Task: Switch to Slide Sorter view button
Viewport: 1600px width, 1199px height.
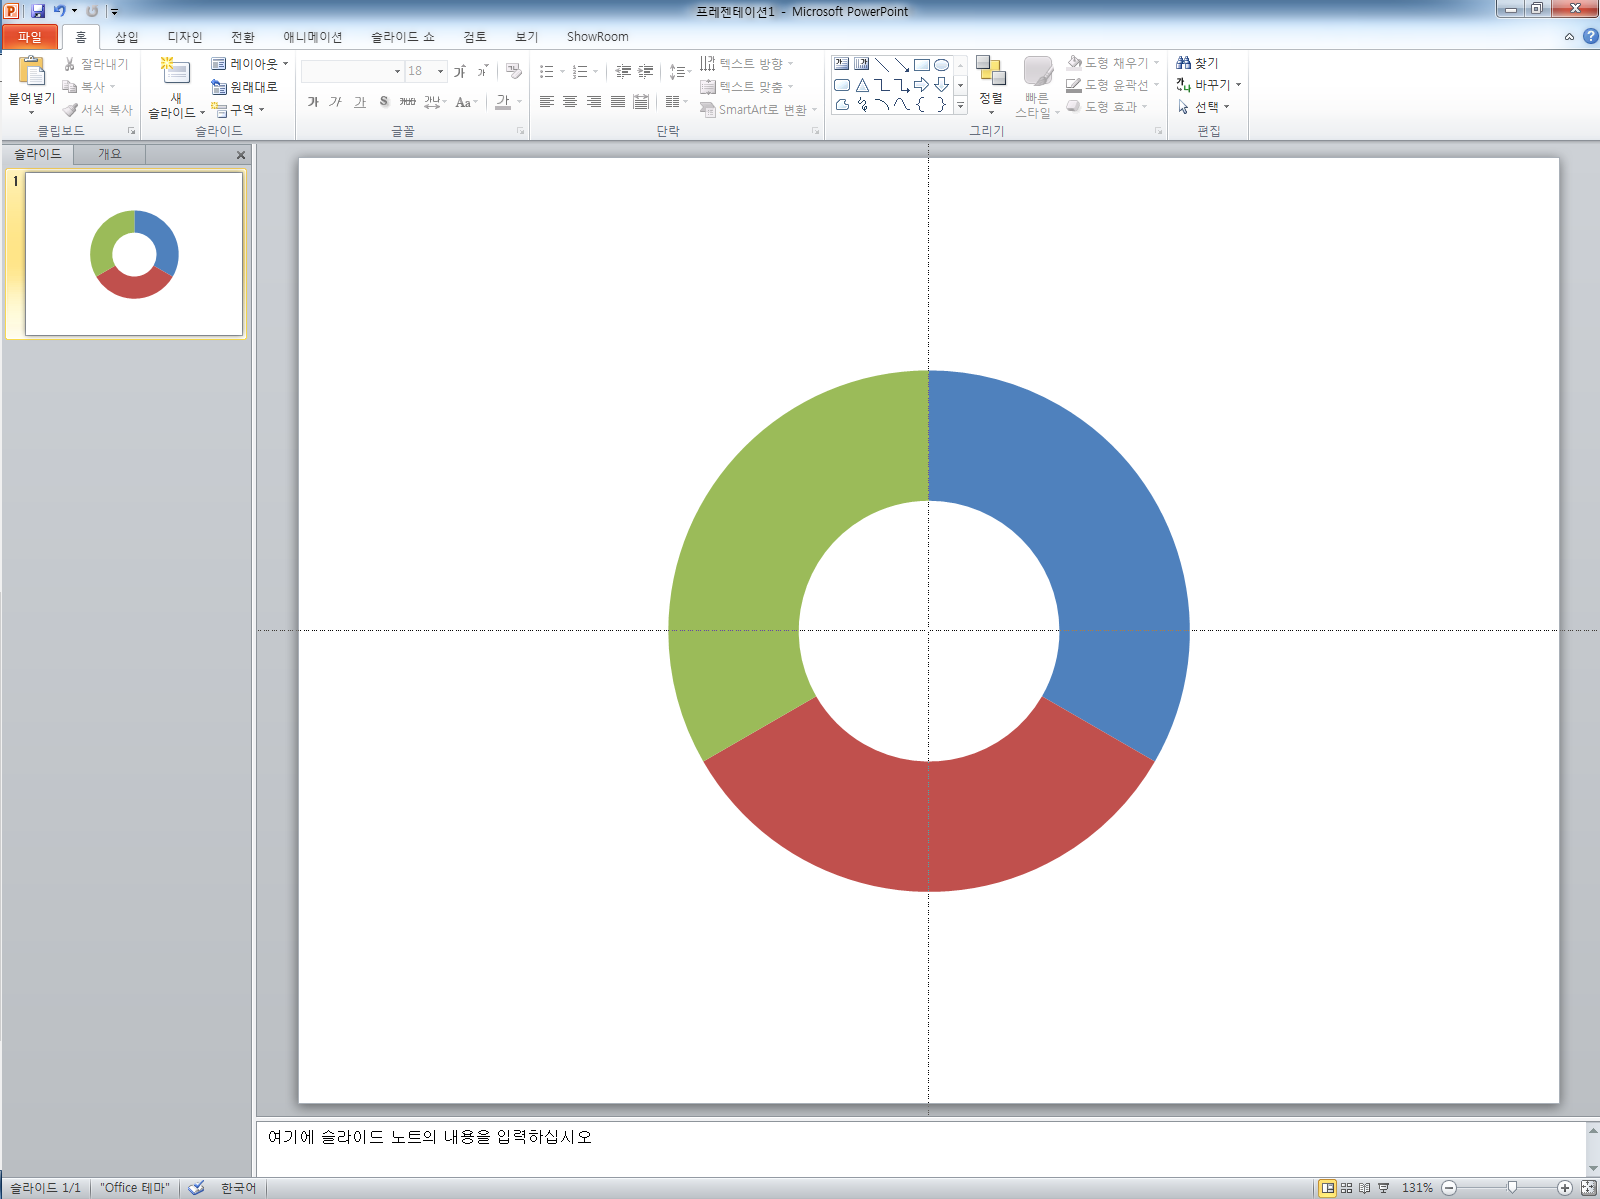Action: 1346,1188
